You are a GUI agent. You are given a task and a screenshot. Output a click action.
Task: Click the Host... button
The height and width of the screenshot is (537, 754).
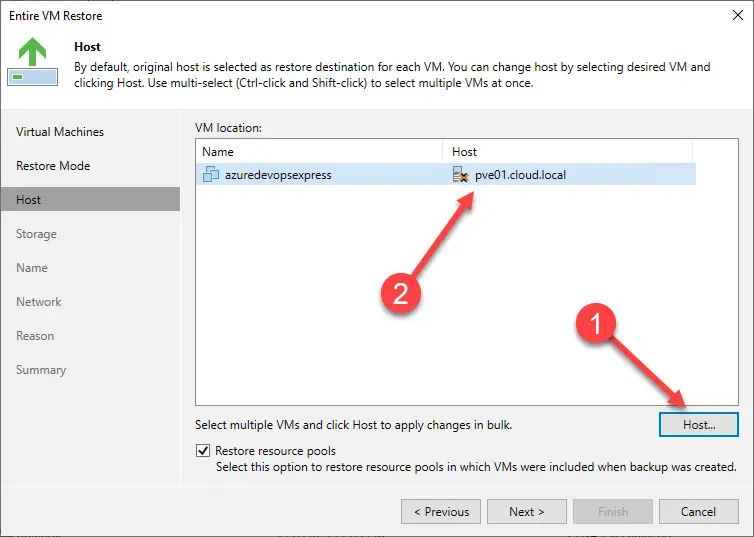(699, 425)
